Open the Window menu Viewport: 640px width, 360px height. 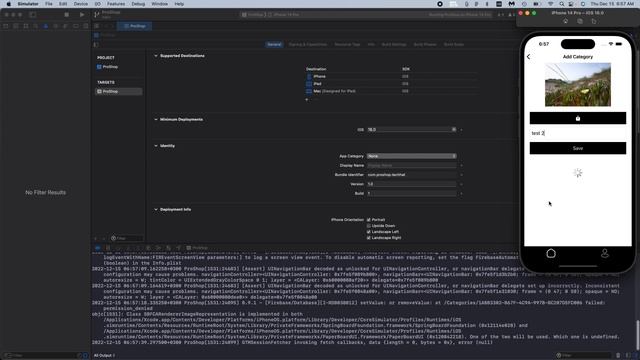point(159,4)
